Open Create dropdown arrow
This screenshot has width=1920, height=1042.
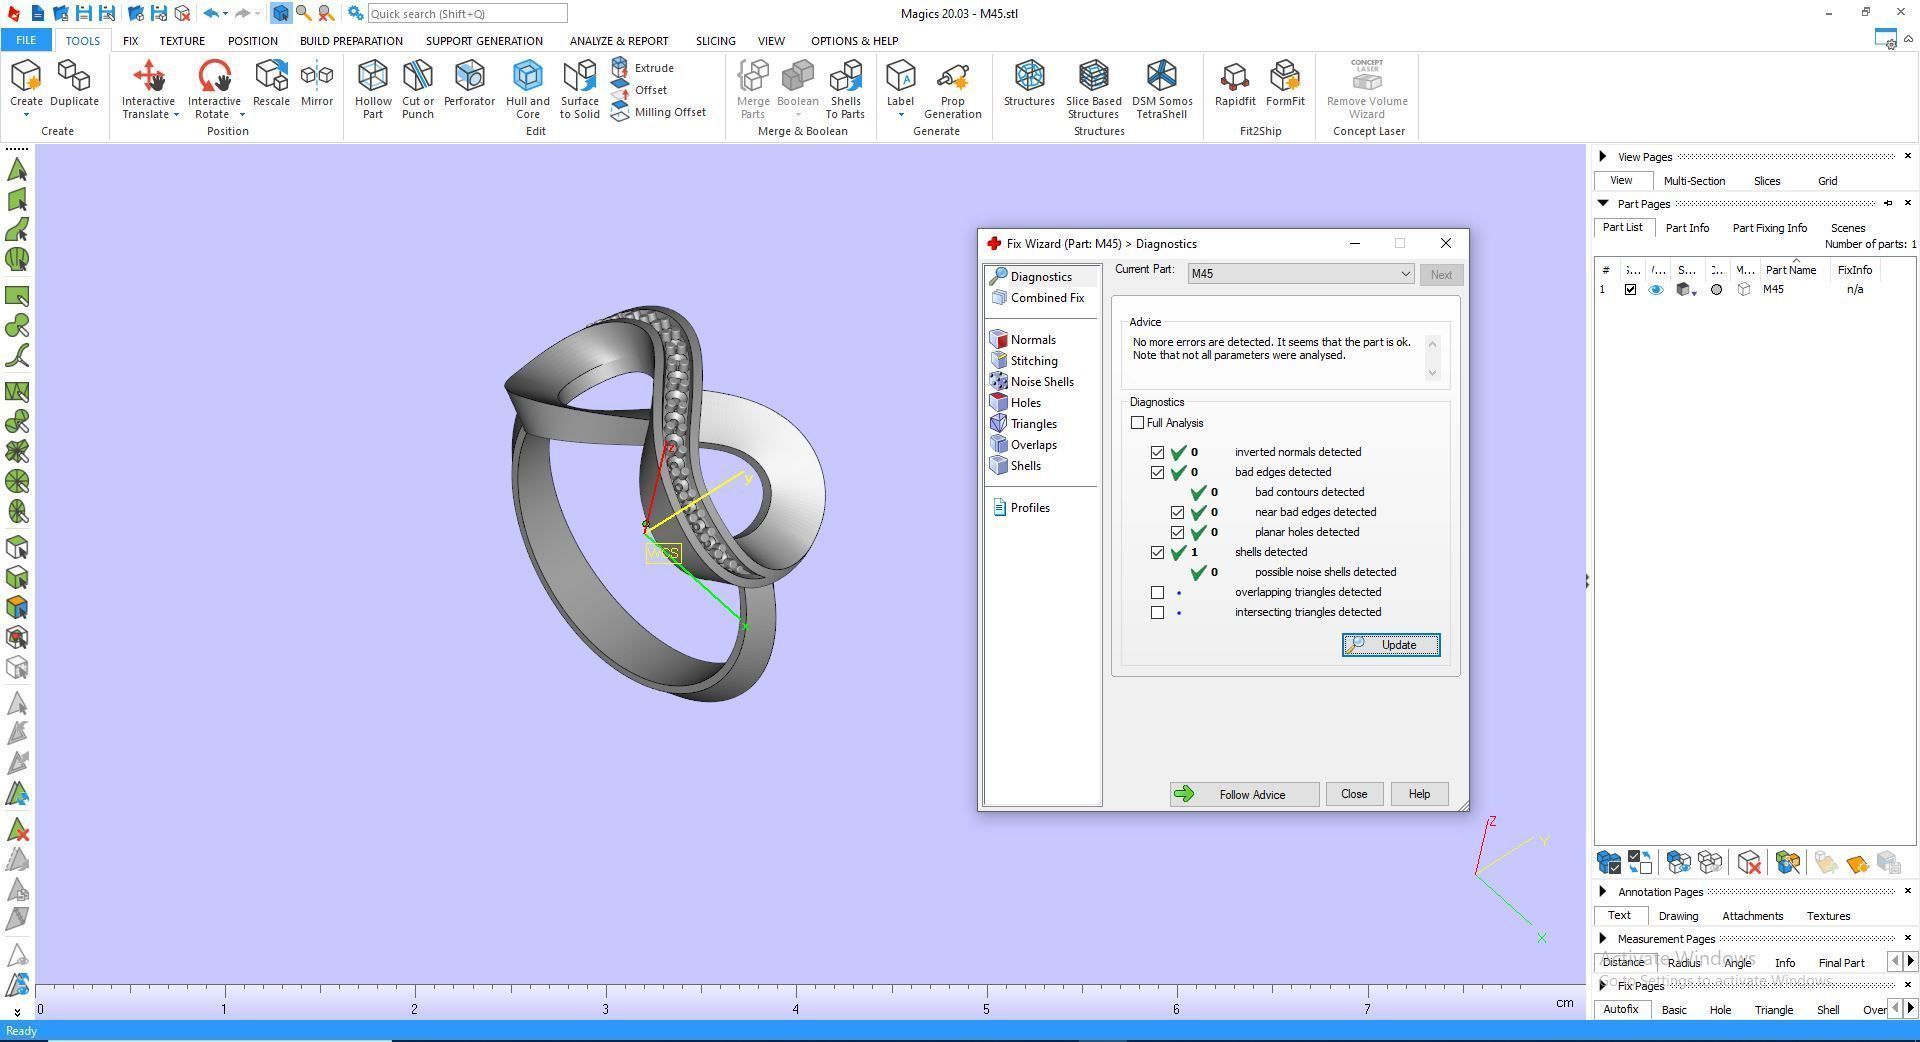coord(26,115)
